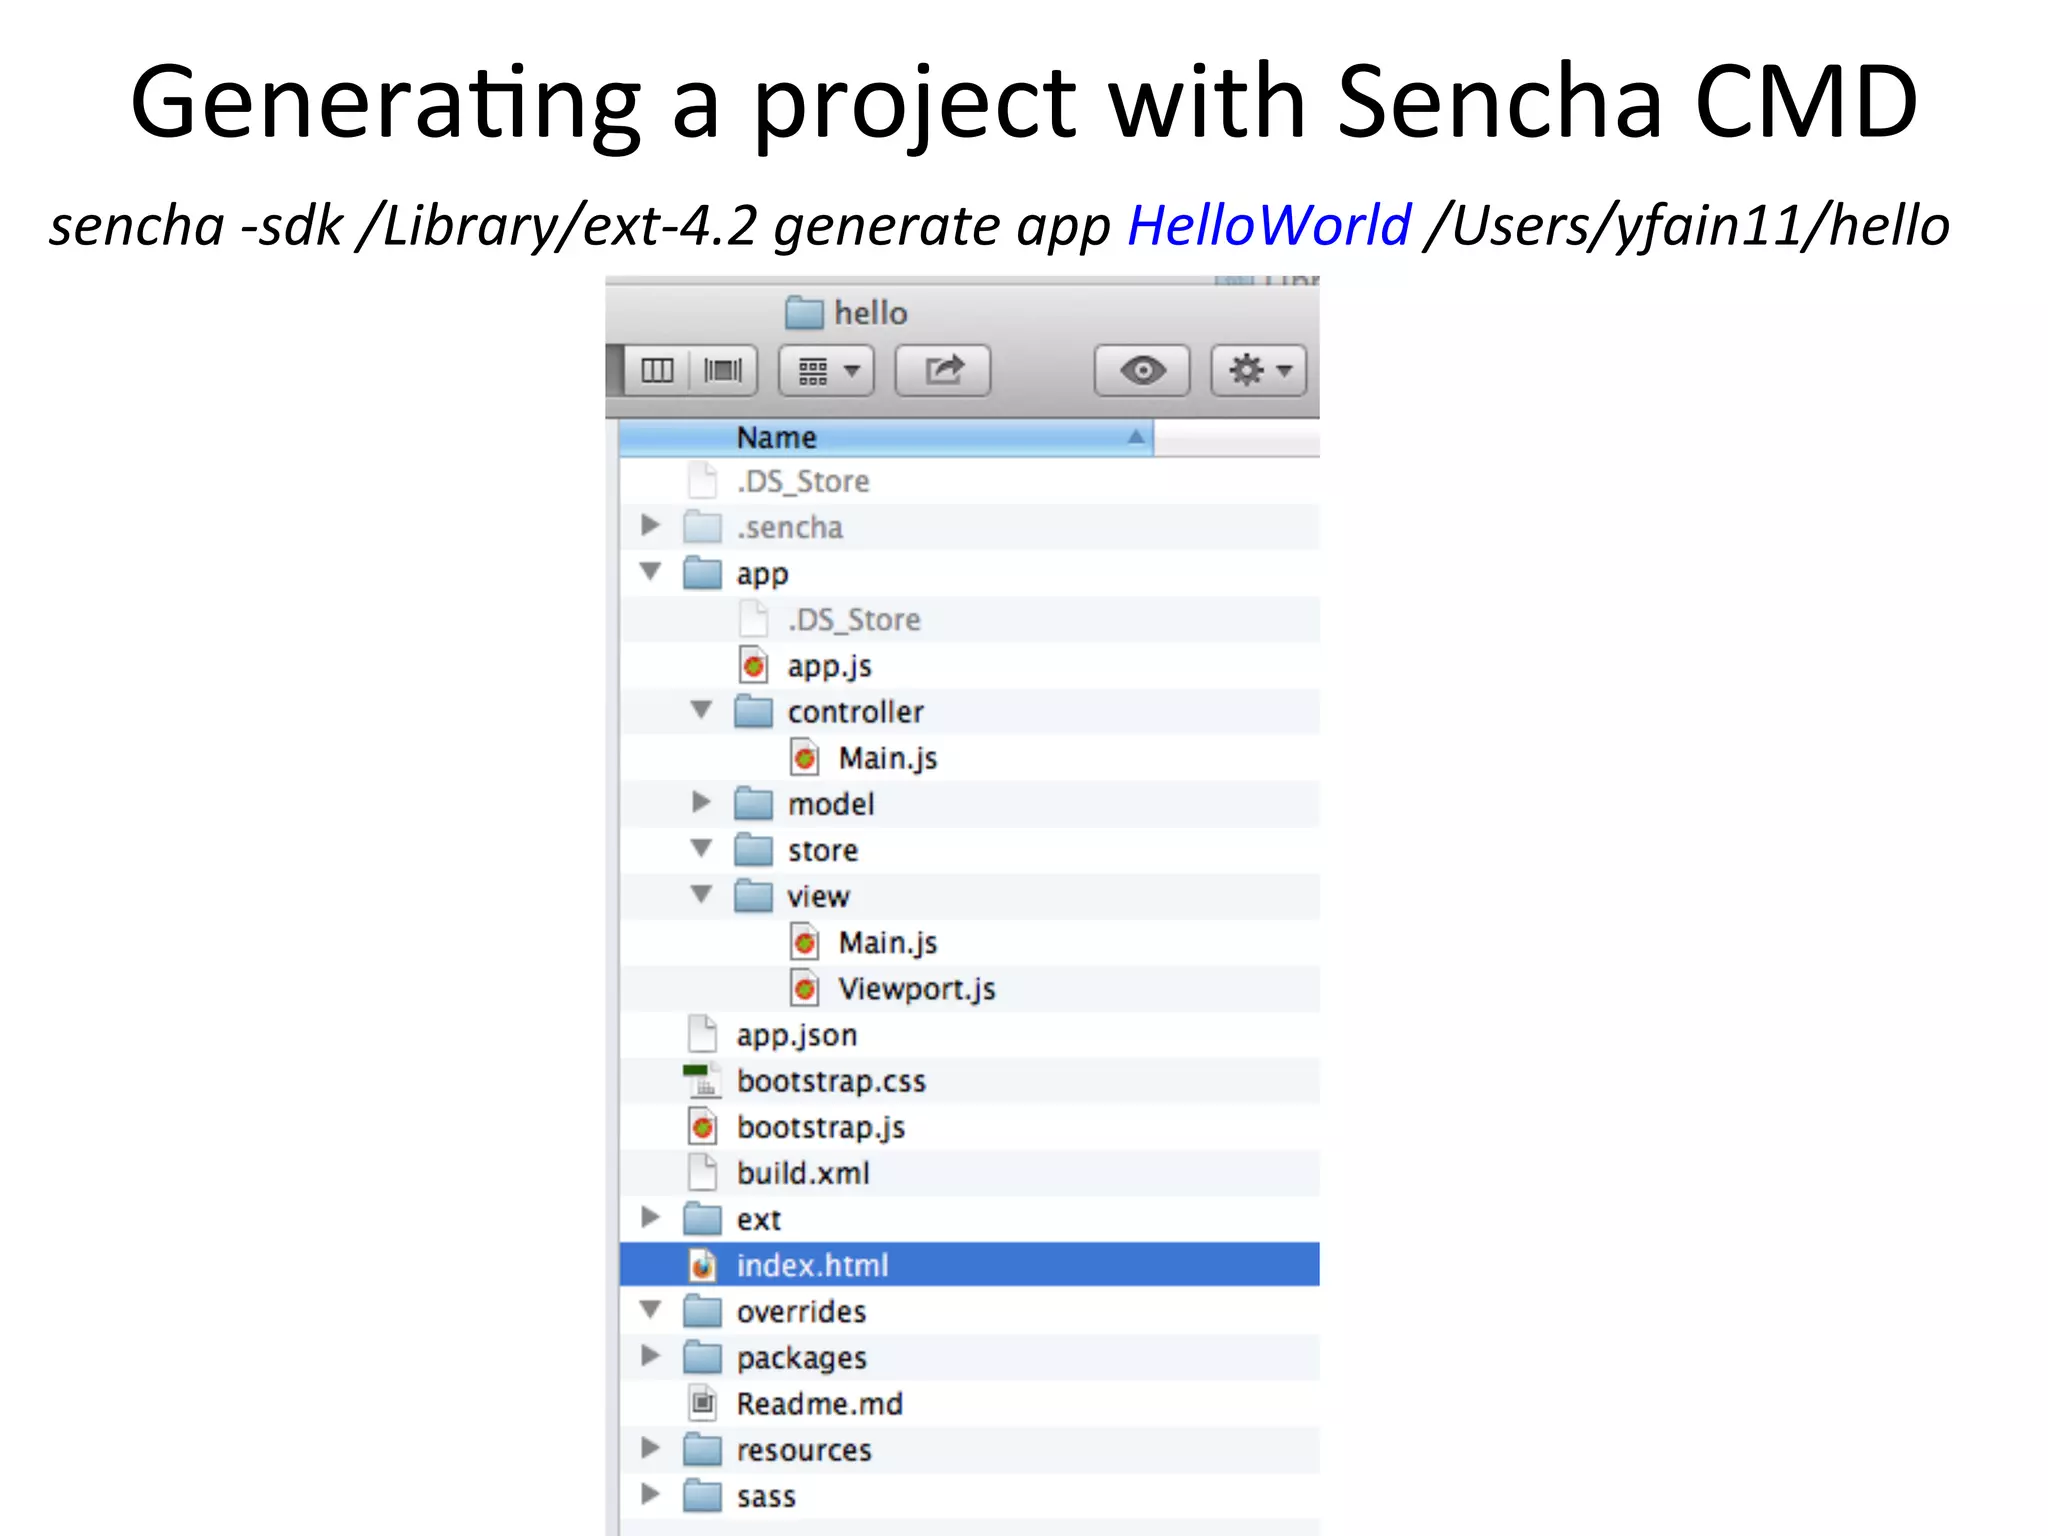Viewport: 2048px width, 1536px height.
Task: Expand the model folder
Action: pos(702,802)
